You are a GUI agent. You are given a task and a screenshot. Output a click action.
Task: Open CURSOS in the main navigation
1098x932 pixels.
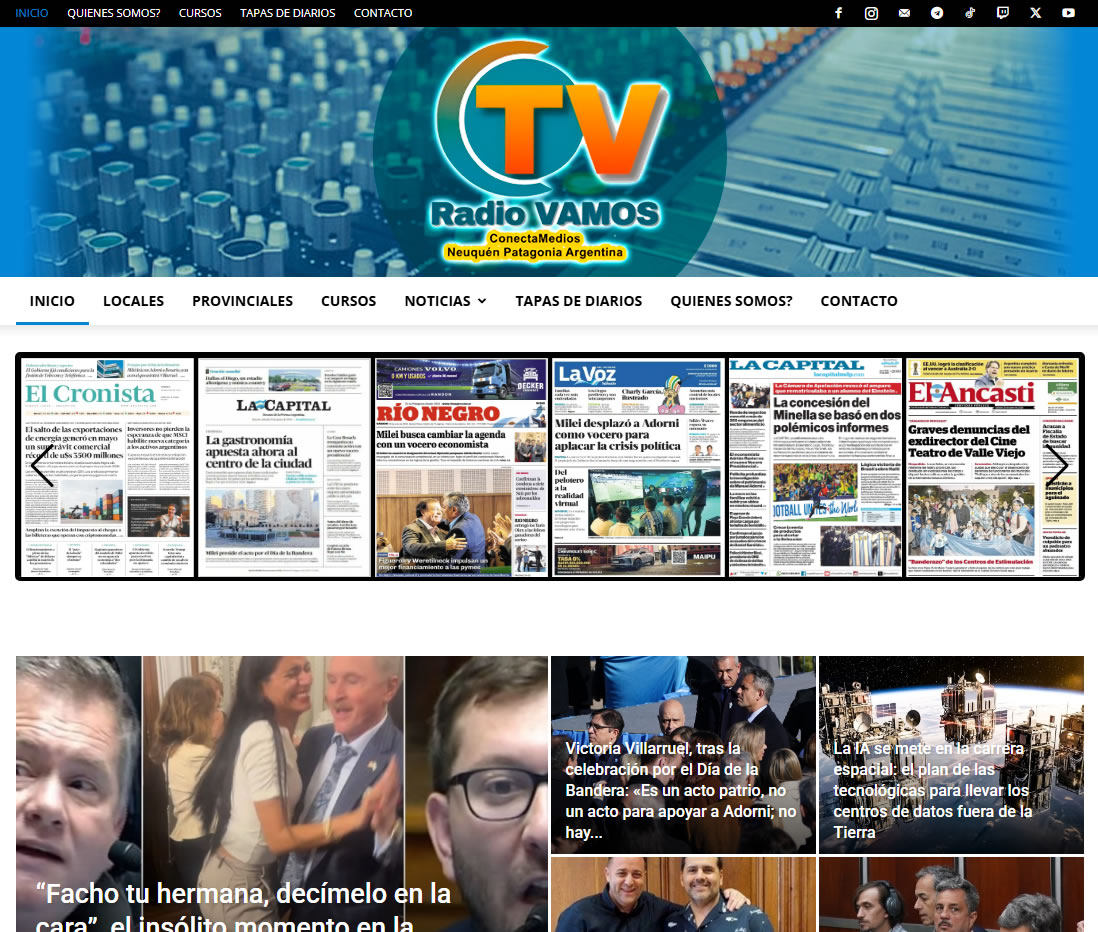(x=348, y=301)
